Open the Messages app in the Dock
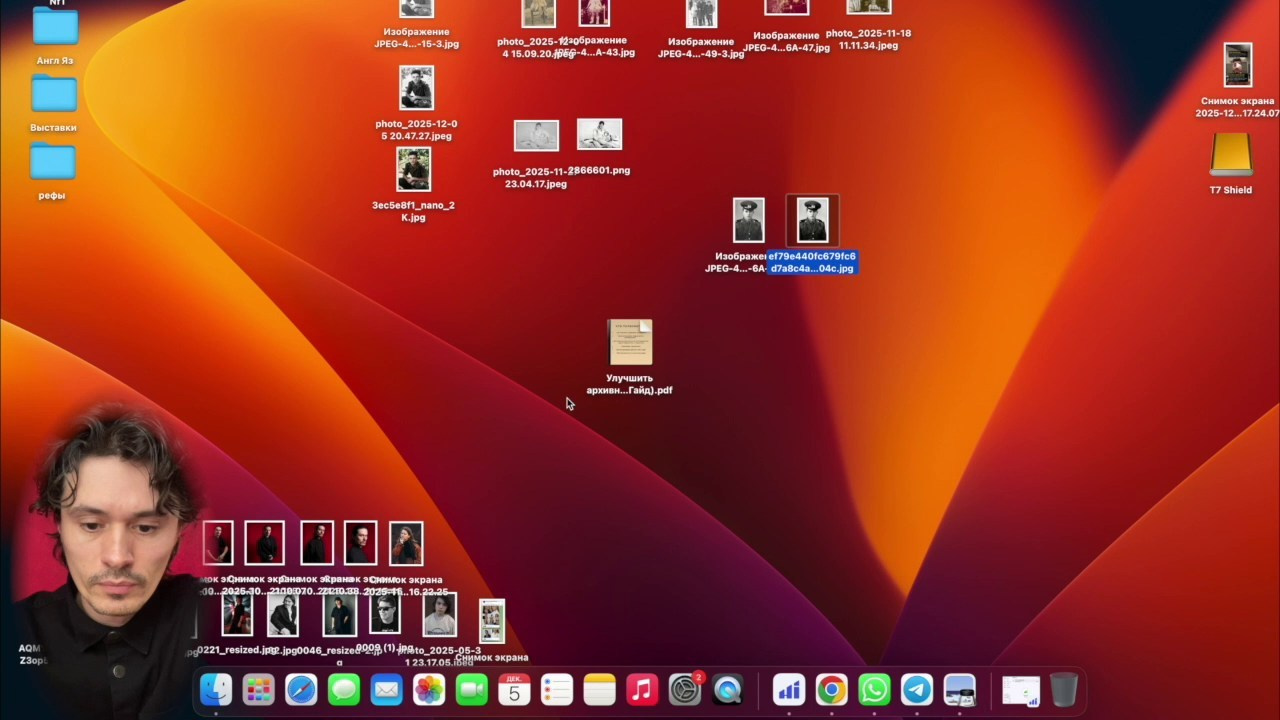Viewport: 1280px width, 720px height. click(344, 690)
